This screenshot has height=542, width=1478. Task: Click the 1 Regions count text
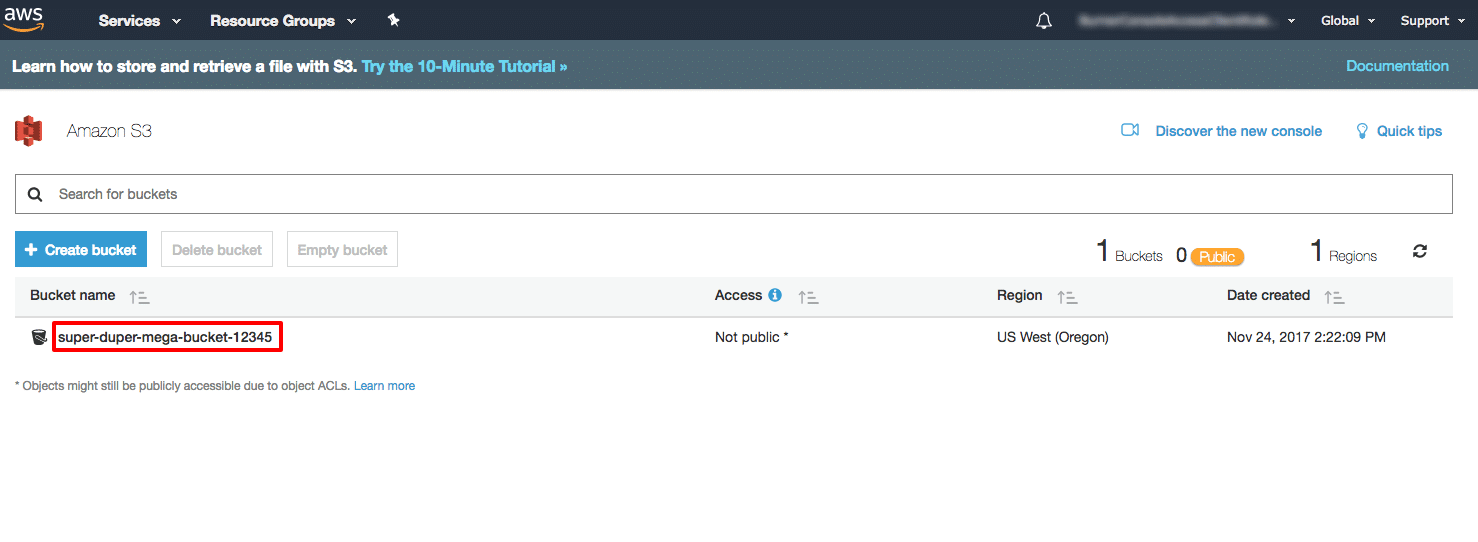(x=1343, y=252)
